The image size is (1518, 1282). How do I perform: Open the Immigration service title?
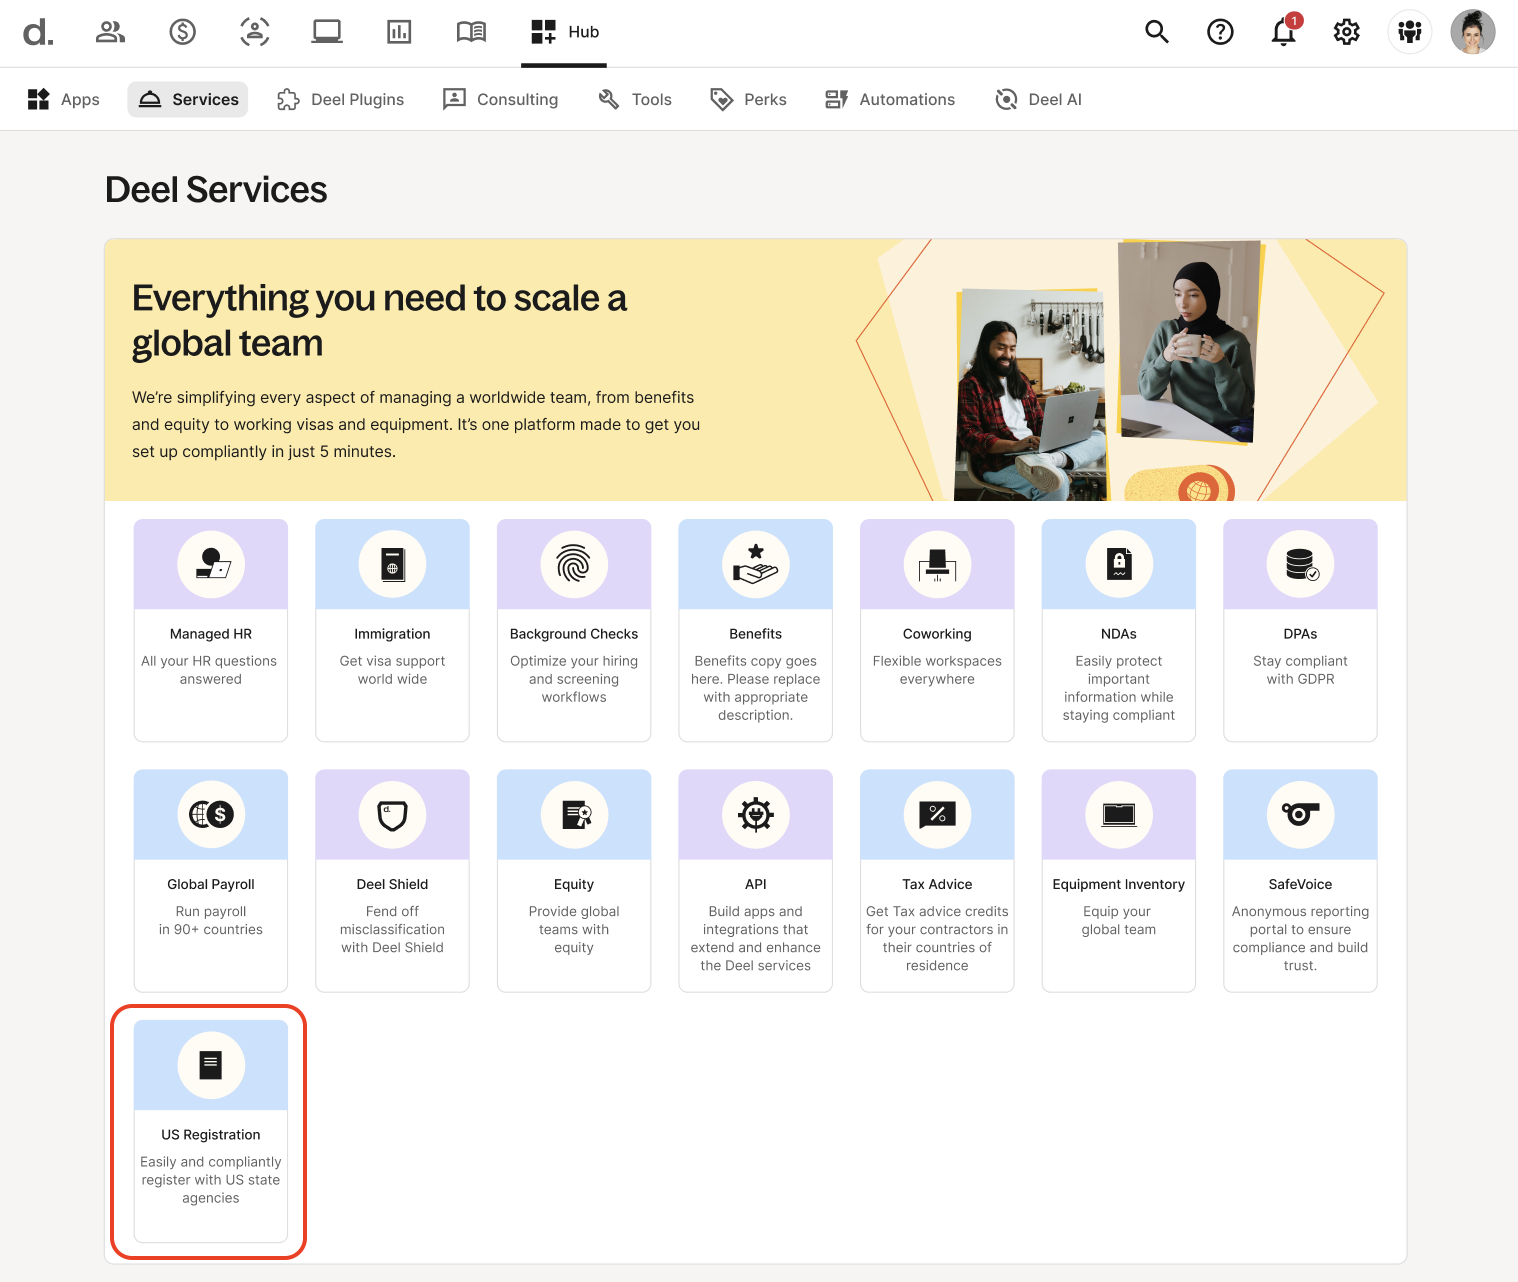tap(393, 634)
